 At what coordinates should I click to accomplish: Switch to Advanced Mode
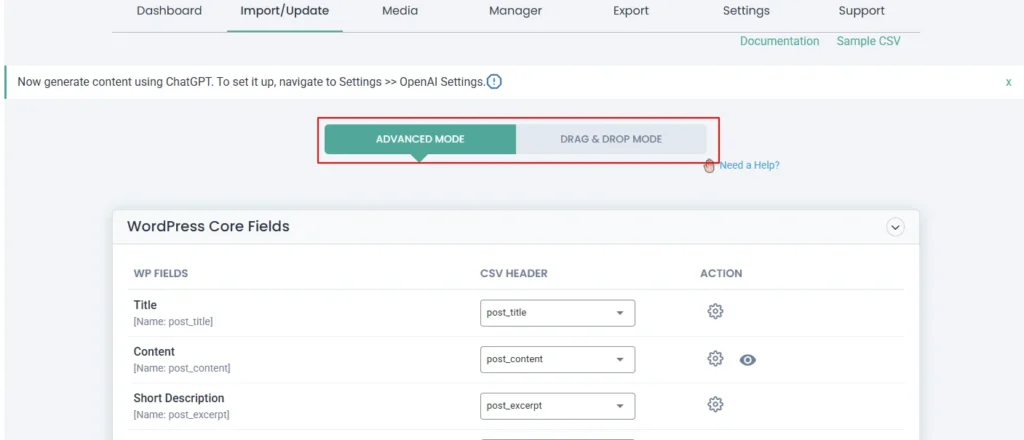click(420, 139)
